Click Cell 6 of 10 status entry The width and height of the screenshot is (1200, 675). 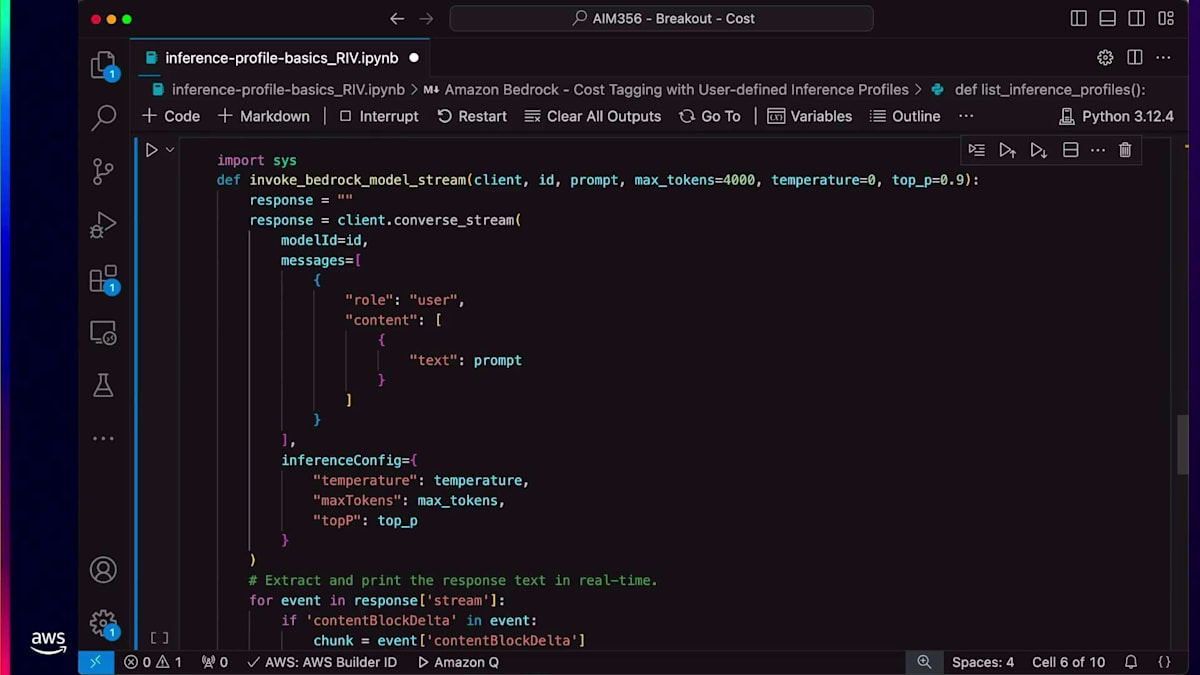(1069, 662)
